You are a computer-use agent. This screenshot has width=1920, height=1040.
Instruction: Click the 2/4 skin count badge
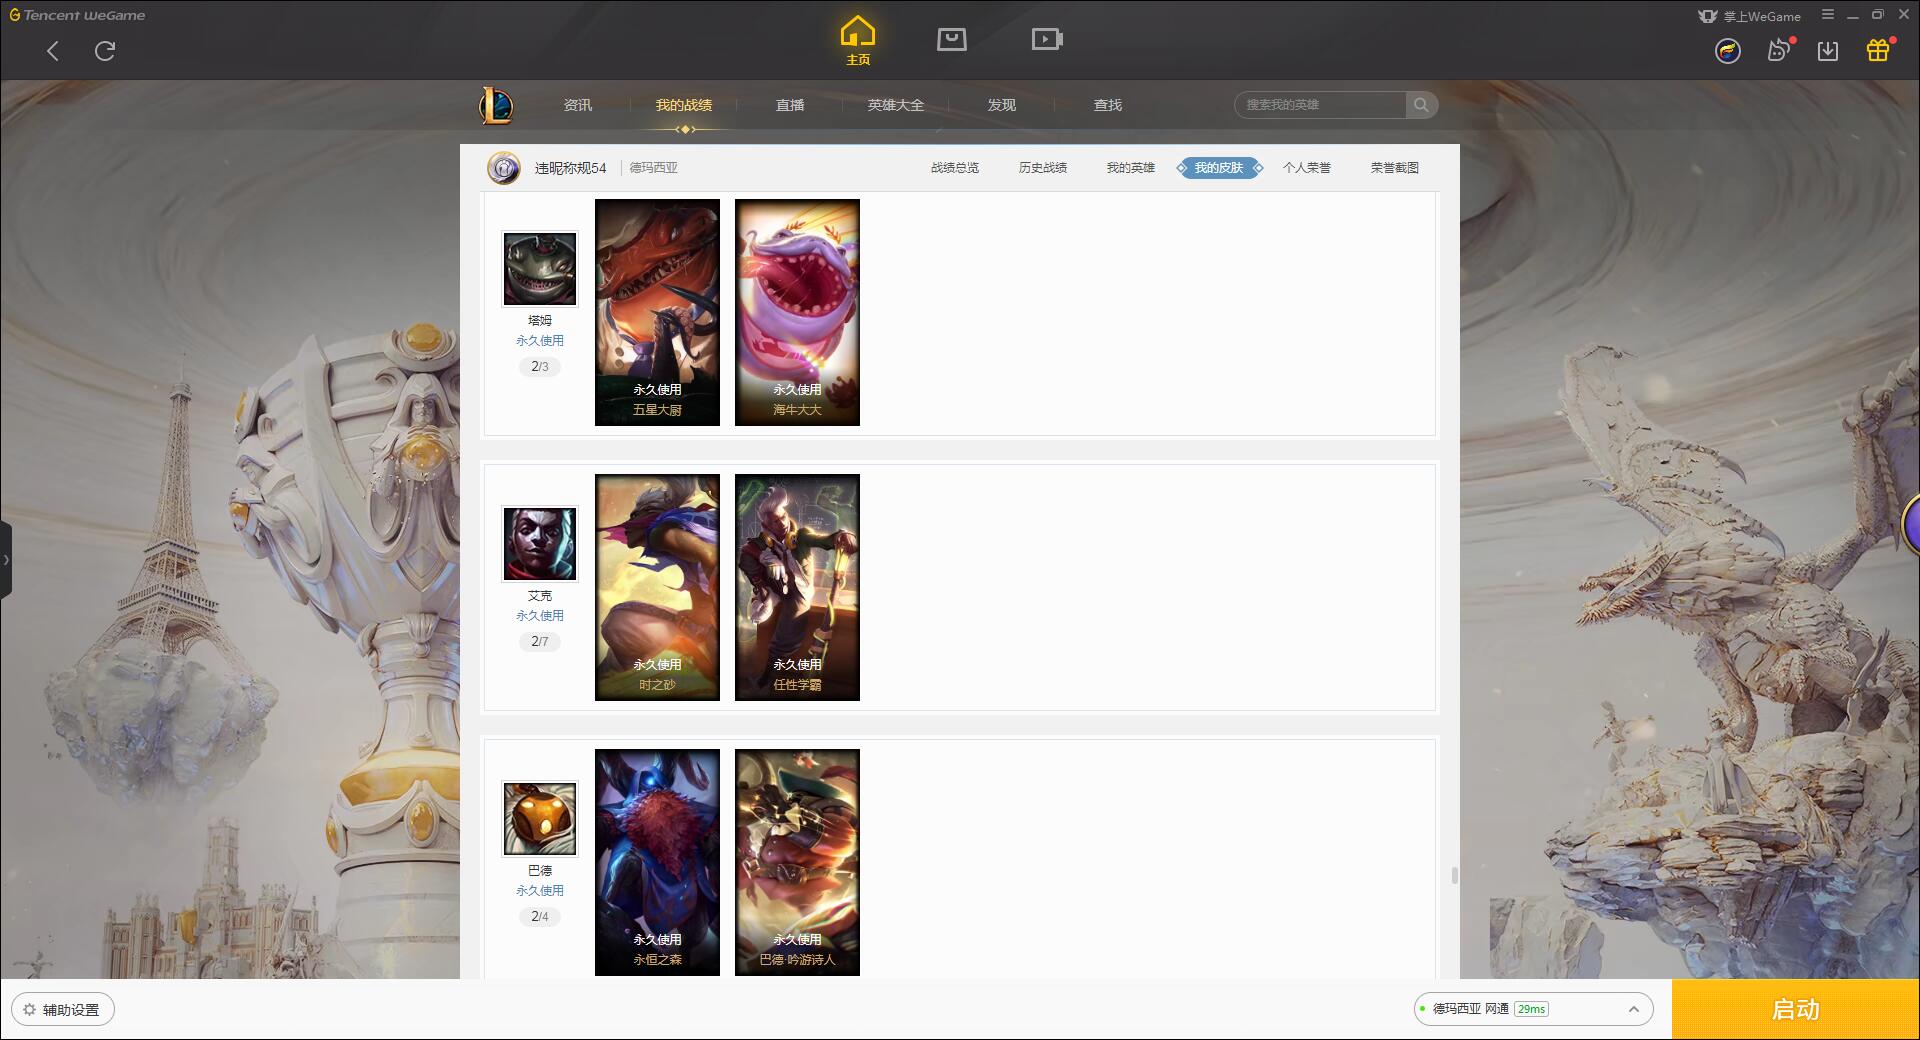tap(540, 917)
